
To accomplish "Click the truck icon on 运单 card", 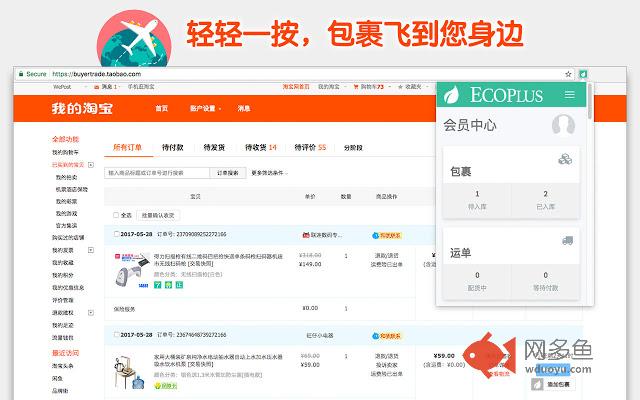I will coord(567,241).
